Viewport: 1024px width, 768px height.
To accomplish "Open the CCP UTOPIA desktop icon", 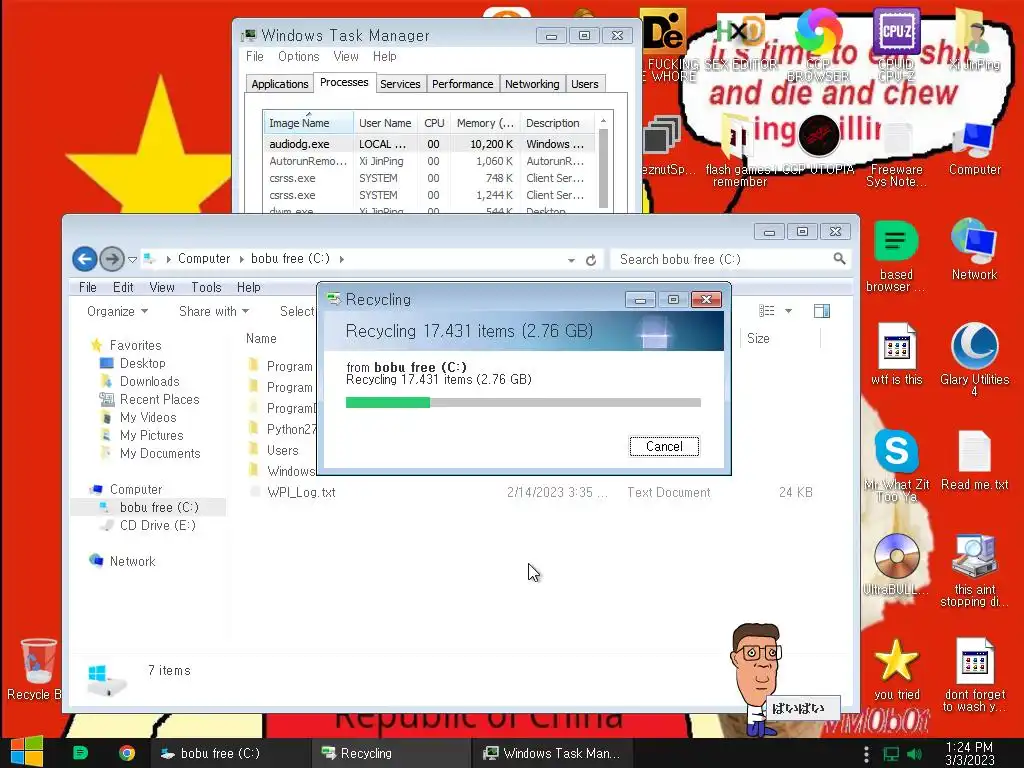I will (818, 145).
